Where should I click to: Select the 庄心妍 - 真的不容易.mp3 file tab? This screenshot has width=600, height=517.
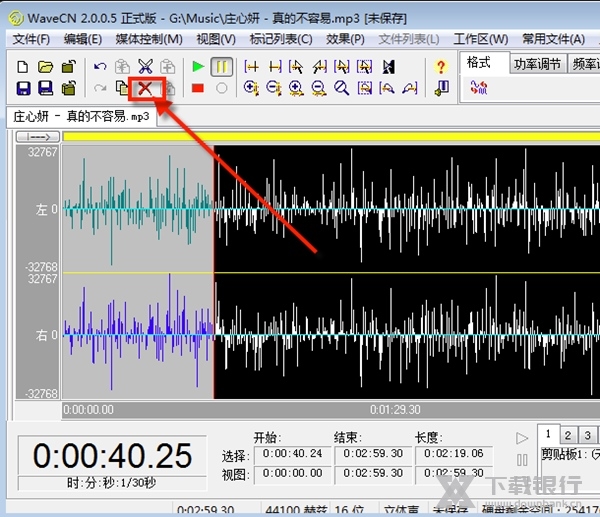coord(81,115)
